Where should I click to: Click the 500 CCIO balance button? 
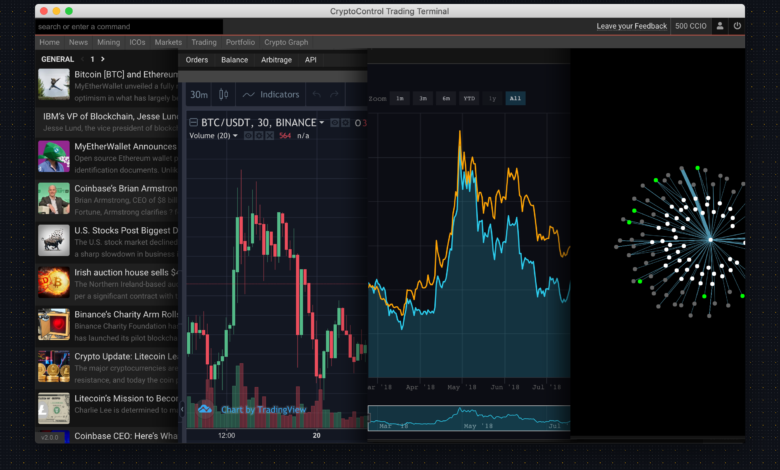(x=690, y=26)
